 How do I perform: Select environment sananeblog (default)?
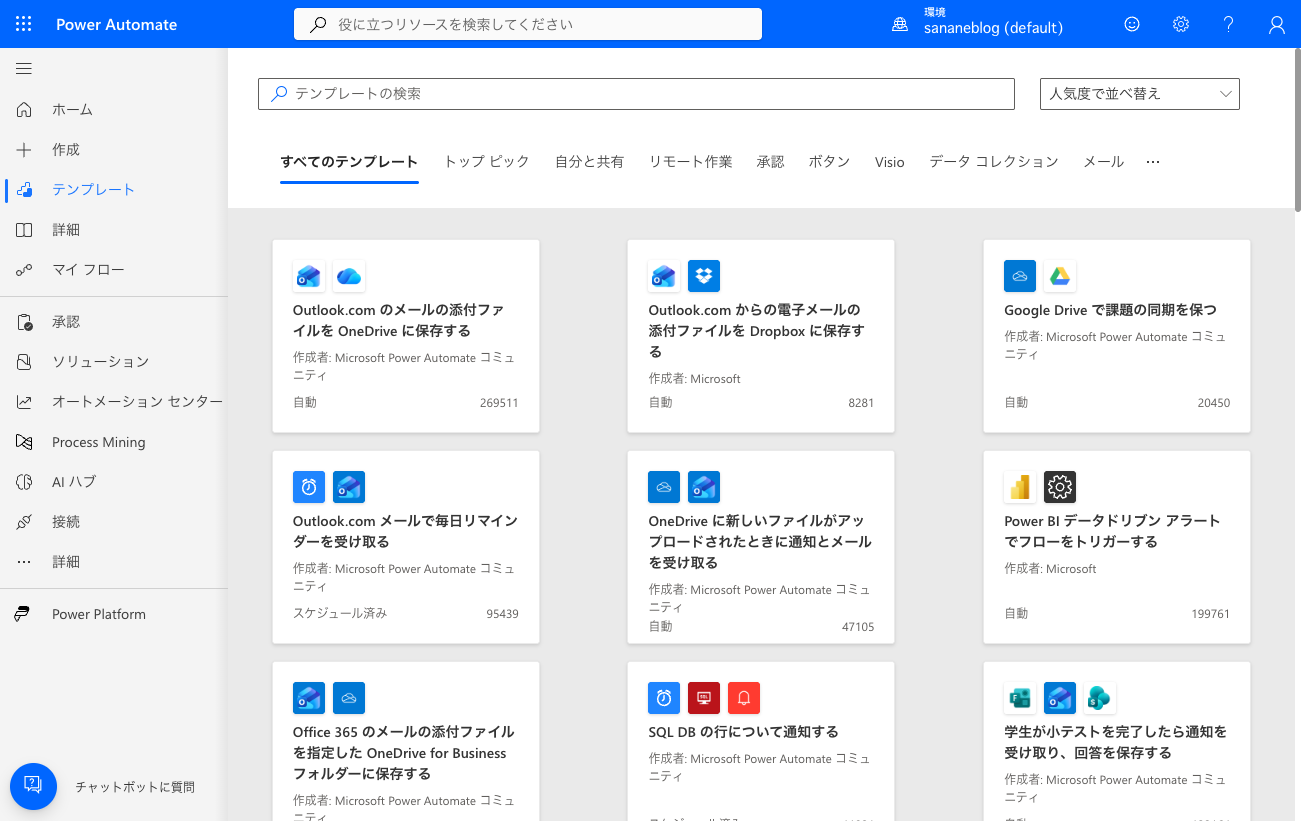click(993, 28)
